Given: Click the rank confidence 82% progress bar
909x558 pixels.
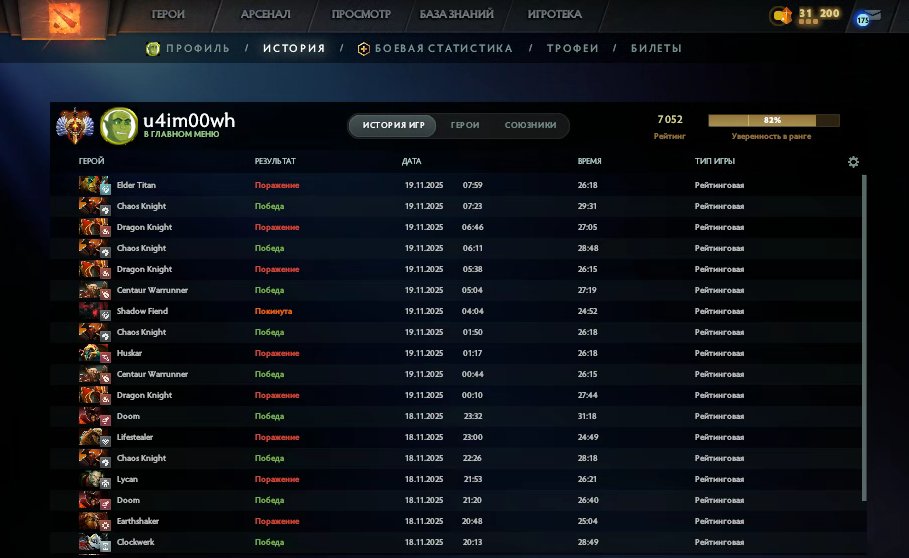Looking at the screenshot, I should (773, 120).
